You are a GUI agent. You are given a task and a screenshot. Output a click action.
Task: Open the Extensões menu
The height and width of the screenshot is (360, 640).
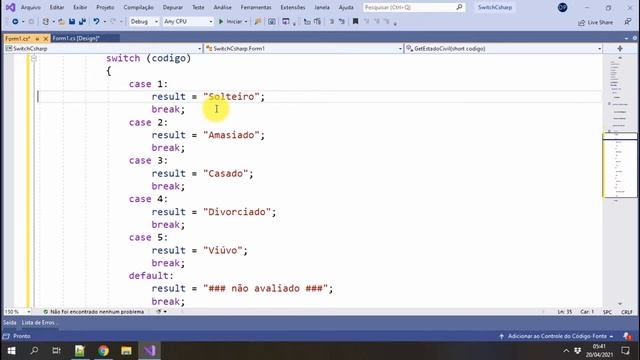[293, 7]
